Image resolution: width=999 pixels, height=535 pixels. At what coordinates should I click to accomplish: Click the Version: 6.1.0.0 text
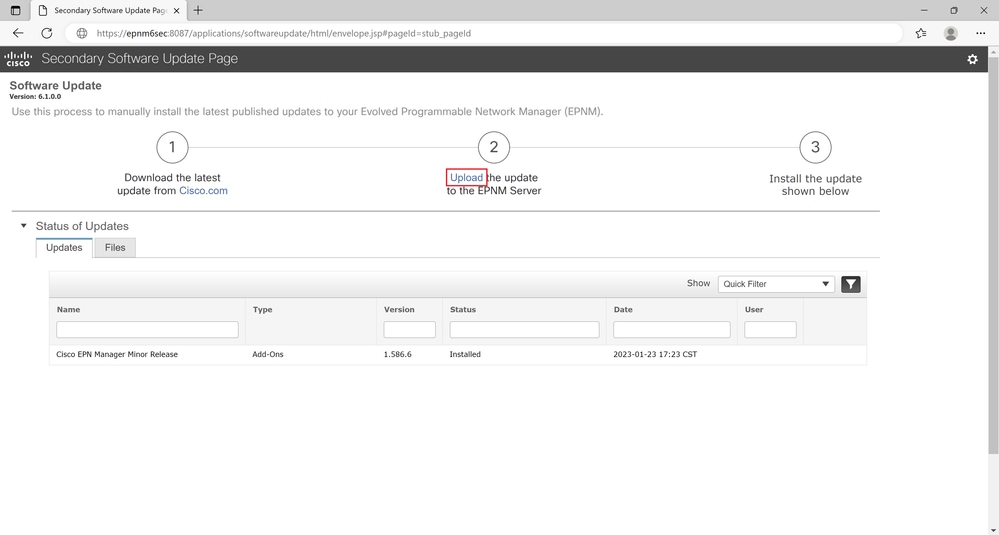pos(35,97)
